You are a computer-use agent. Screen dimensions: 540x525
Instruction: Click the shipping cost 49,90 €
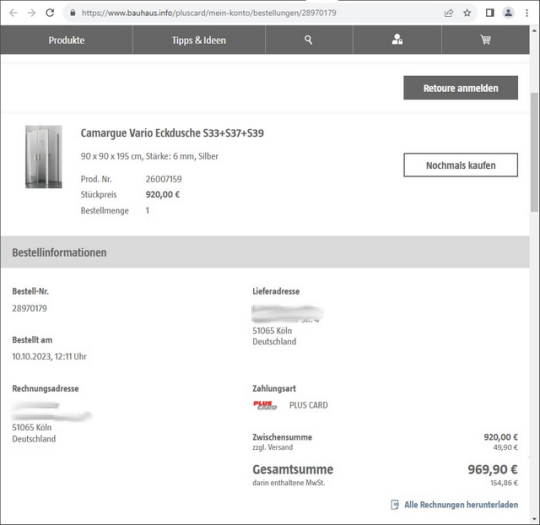(x=506, y=447)
